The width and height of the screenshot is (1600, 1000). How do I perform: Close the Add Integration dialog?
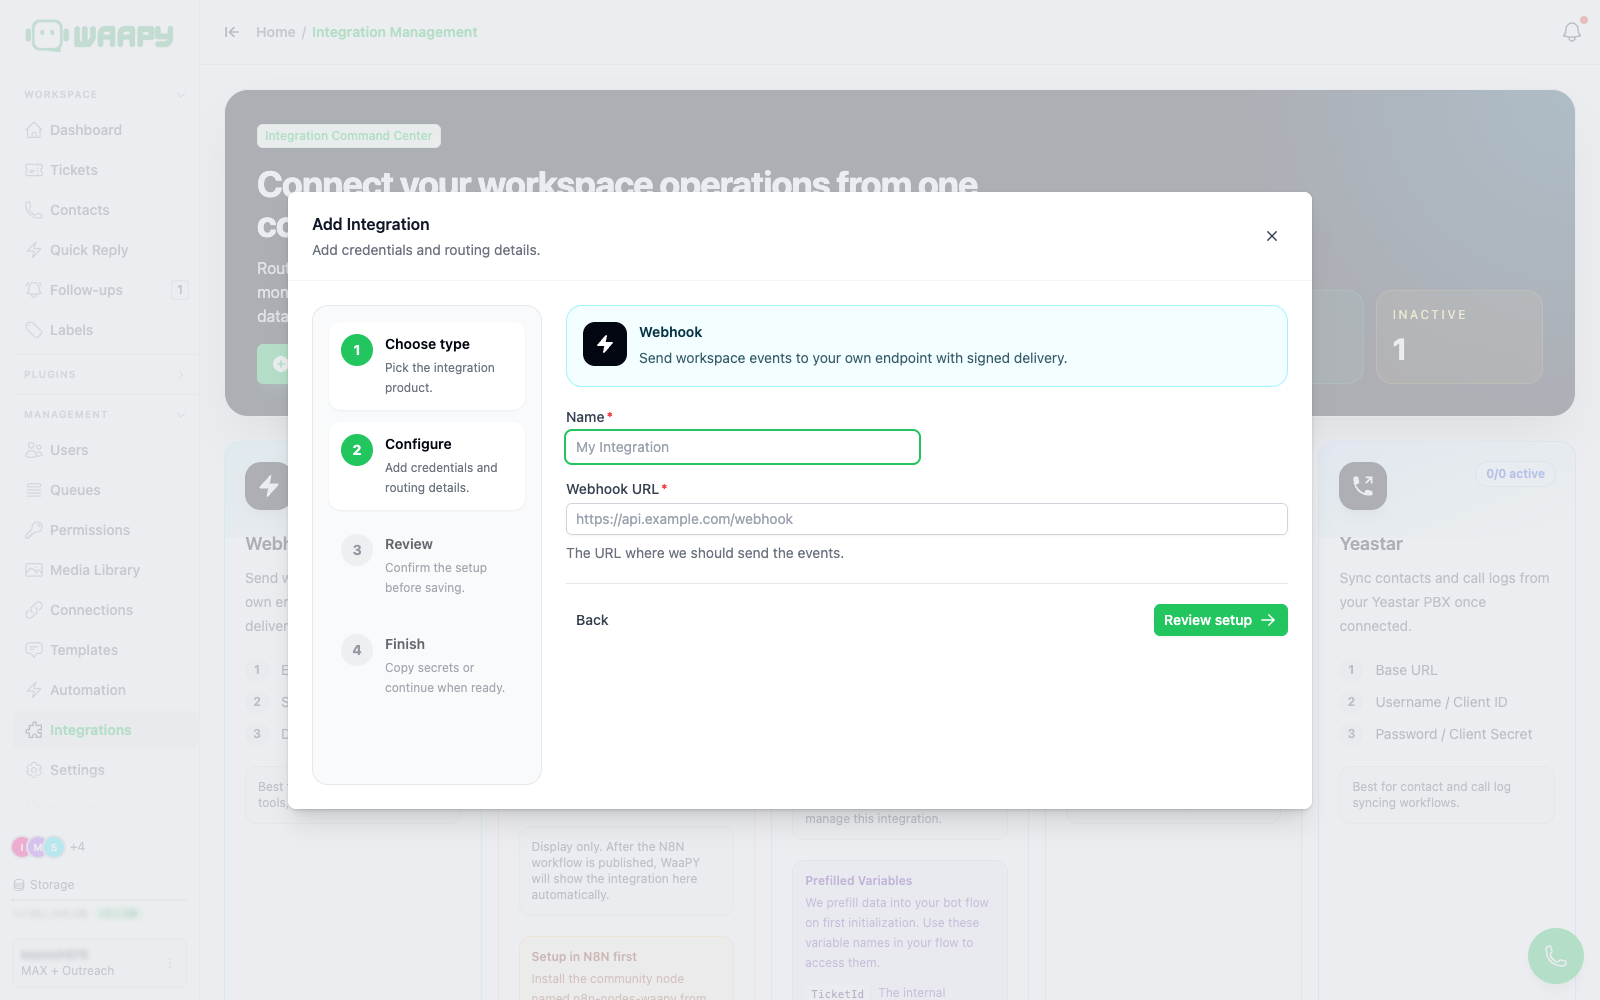tap(1272, 236)
